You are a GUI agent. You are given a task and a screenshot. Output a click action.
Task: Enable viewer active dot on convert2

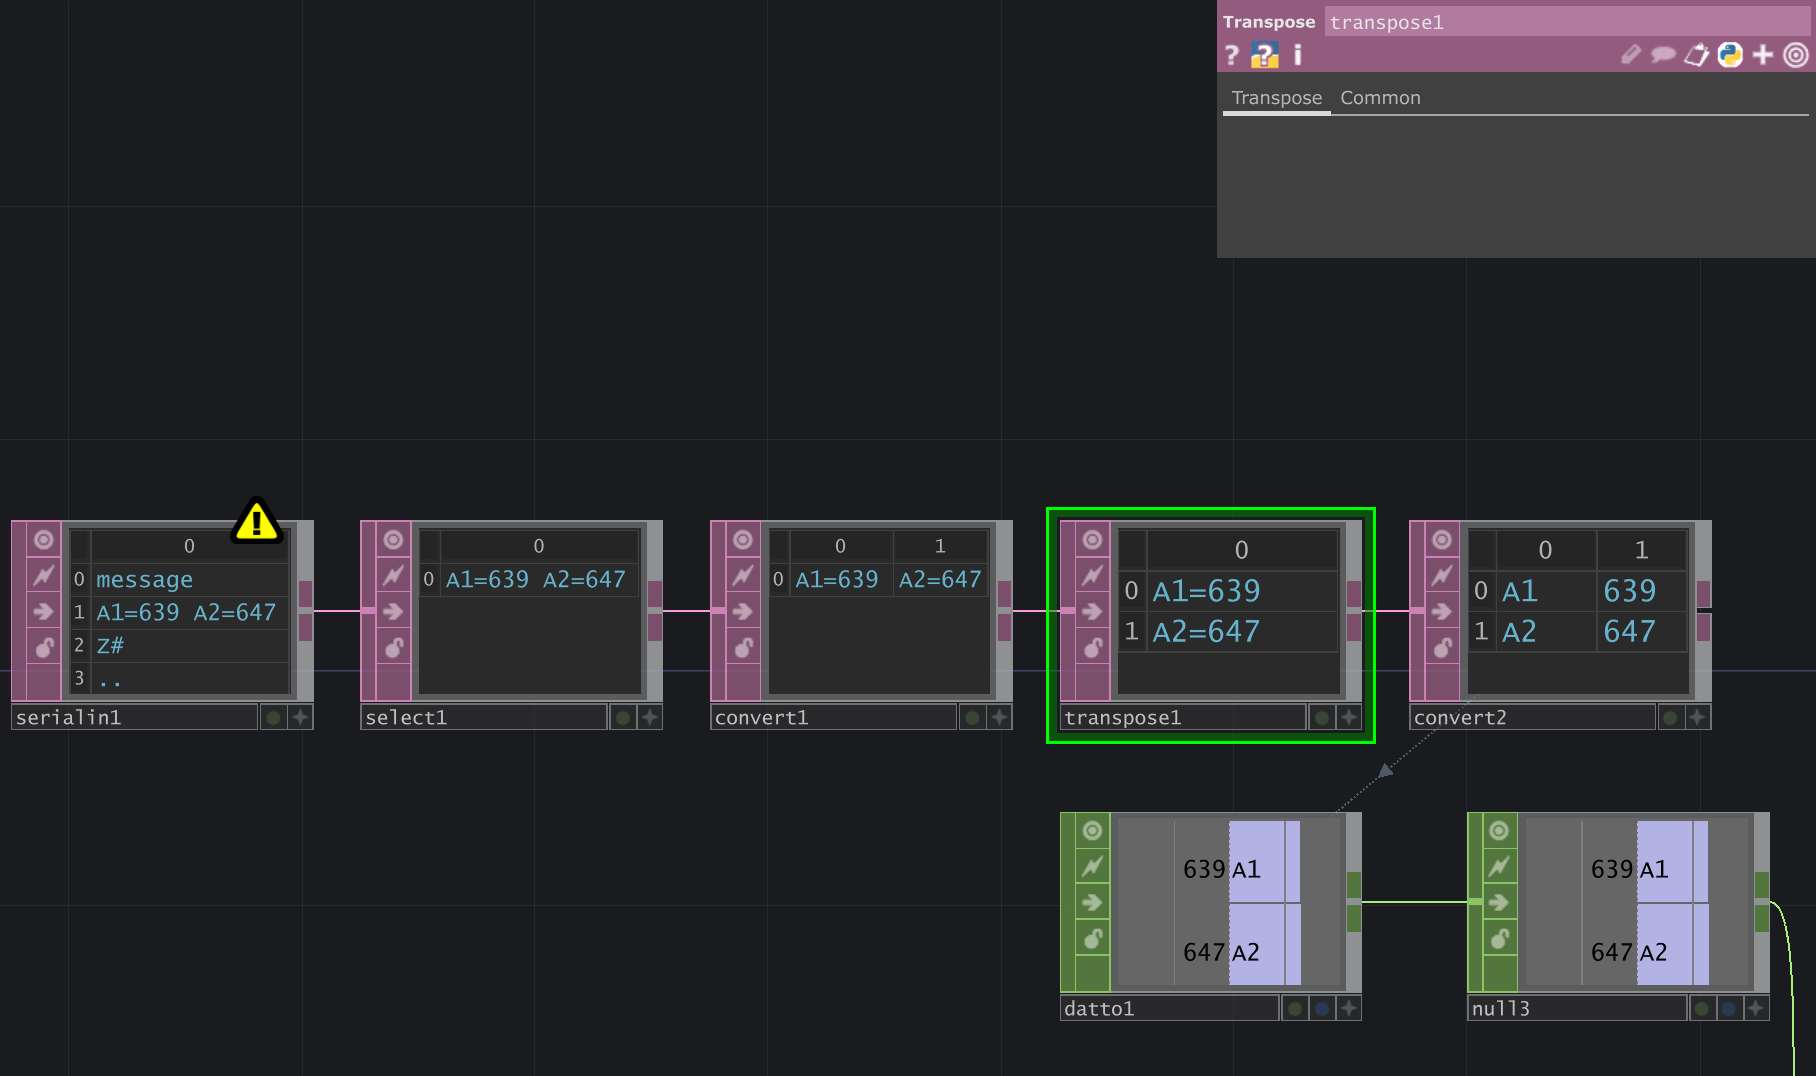click(x=1670, y=717)
